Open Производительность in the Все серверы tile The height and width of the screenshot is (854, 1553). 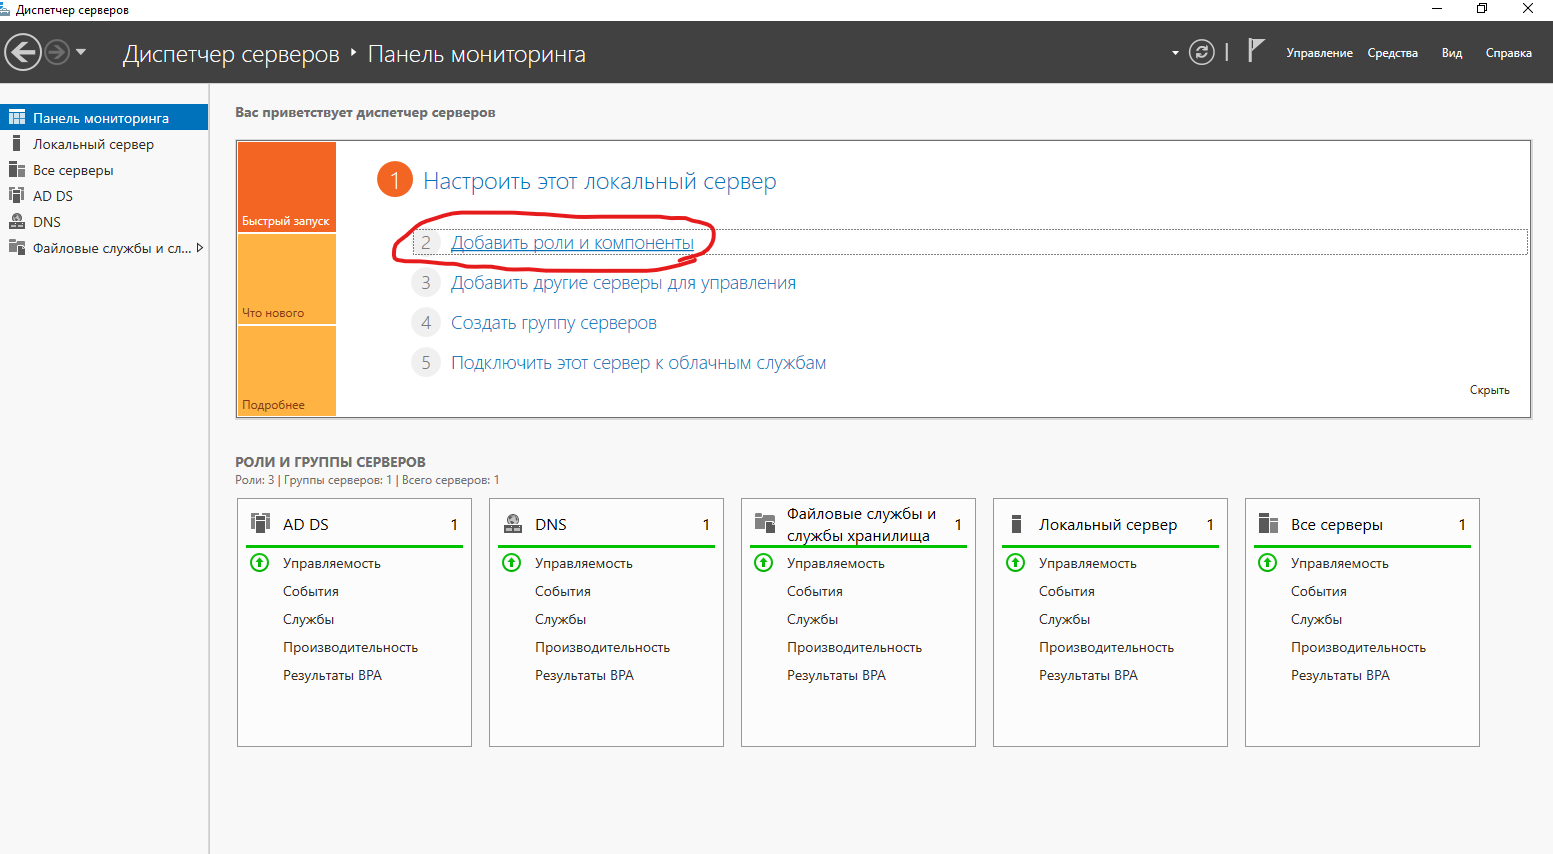pos(1358,647)
